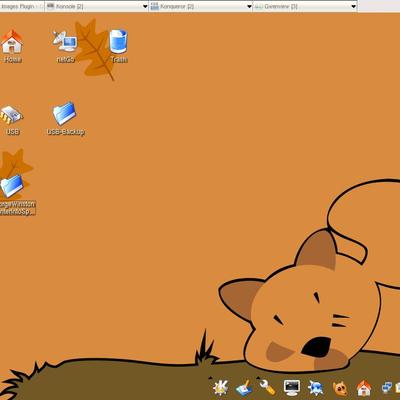This screenshot has width=400, height=400.
Task: Select the USB-Backup label text
Action: point(66,132)
